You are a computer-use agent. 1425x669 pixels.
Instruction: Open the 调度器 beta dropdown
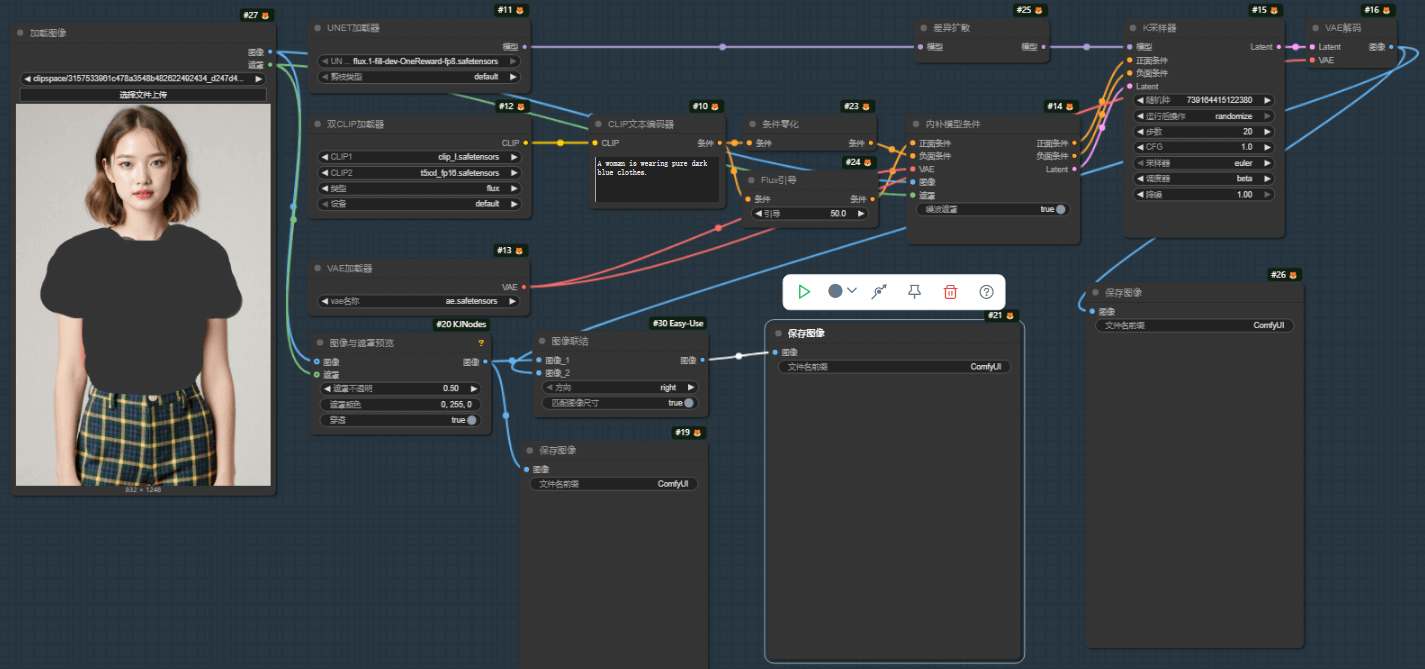(x=1204, y=178)
